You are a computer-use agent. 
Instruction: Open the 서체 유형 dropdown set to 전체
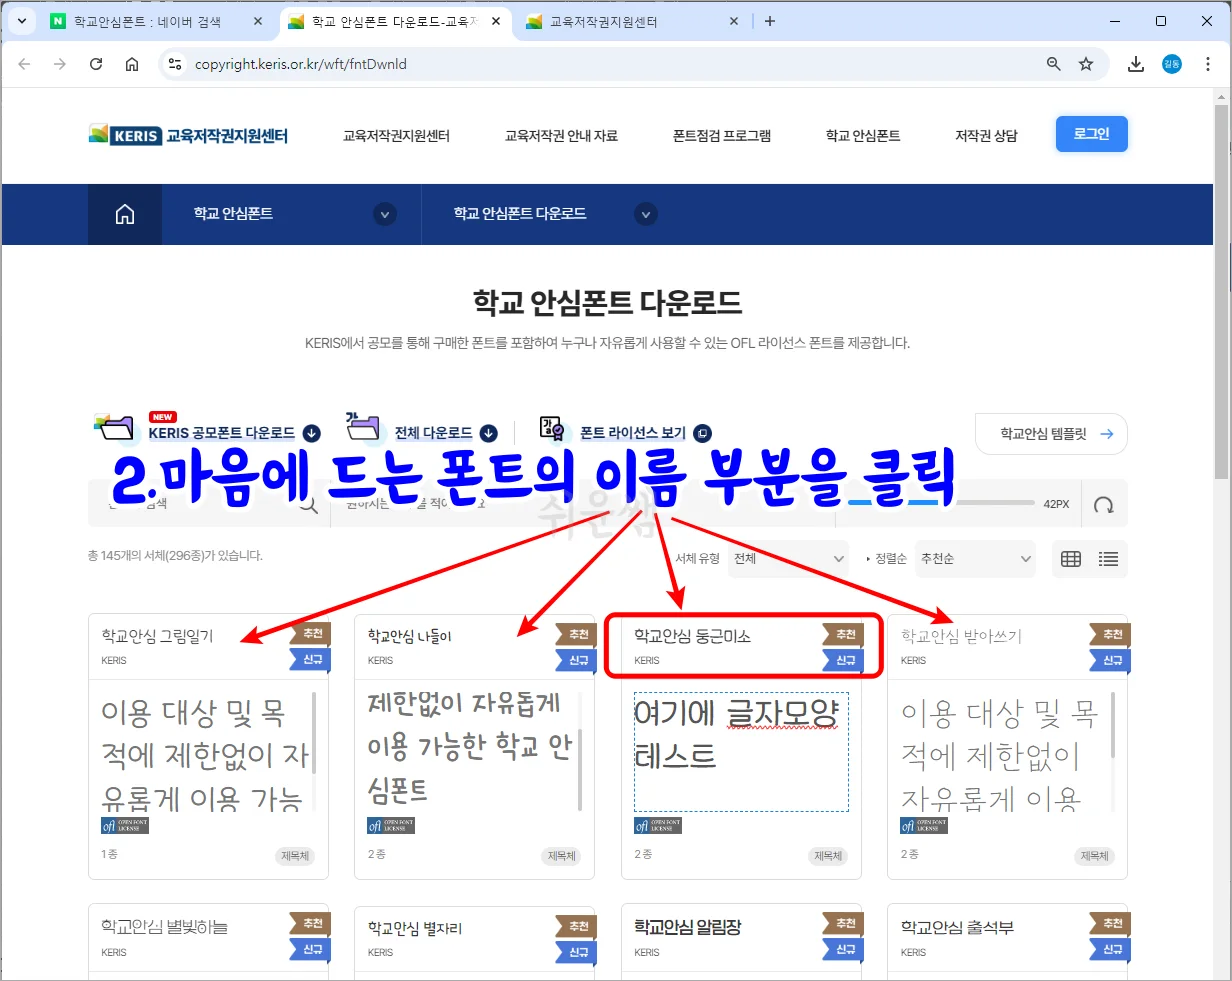click(x=788, y=559)
